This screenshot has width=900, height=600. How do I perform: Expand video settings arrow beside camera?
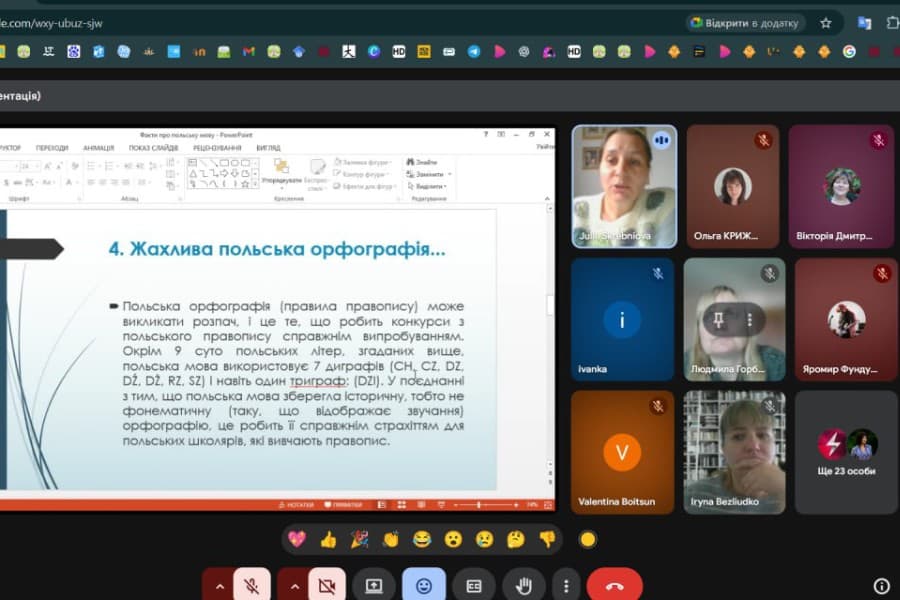click(294, 586)
